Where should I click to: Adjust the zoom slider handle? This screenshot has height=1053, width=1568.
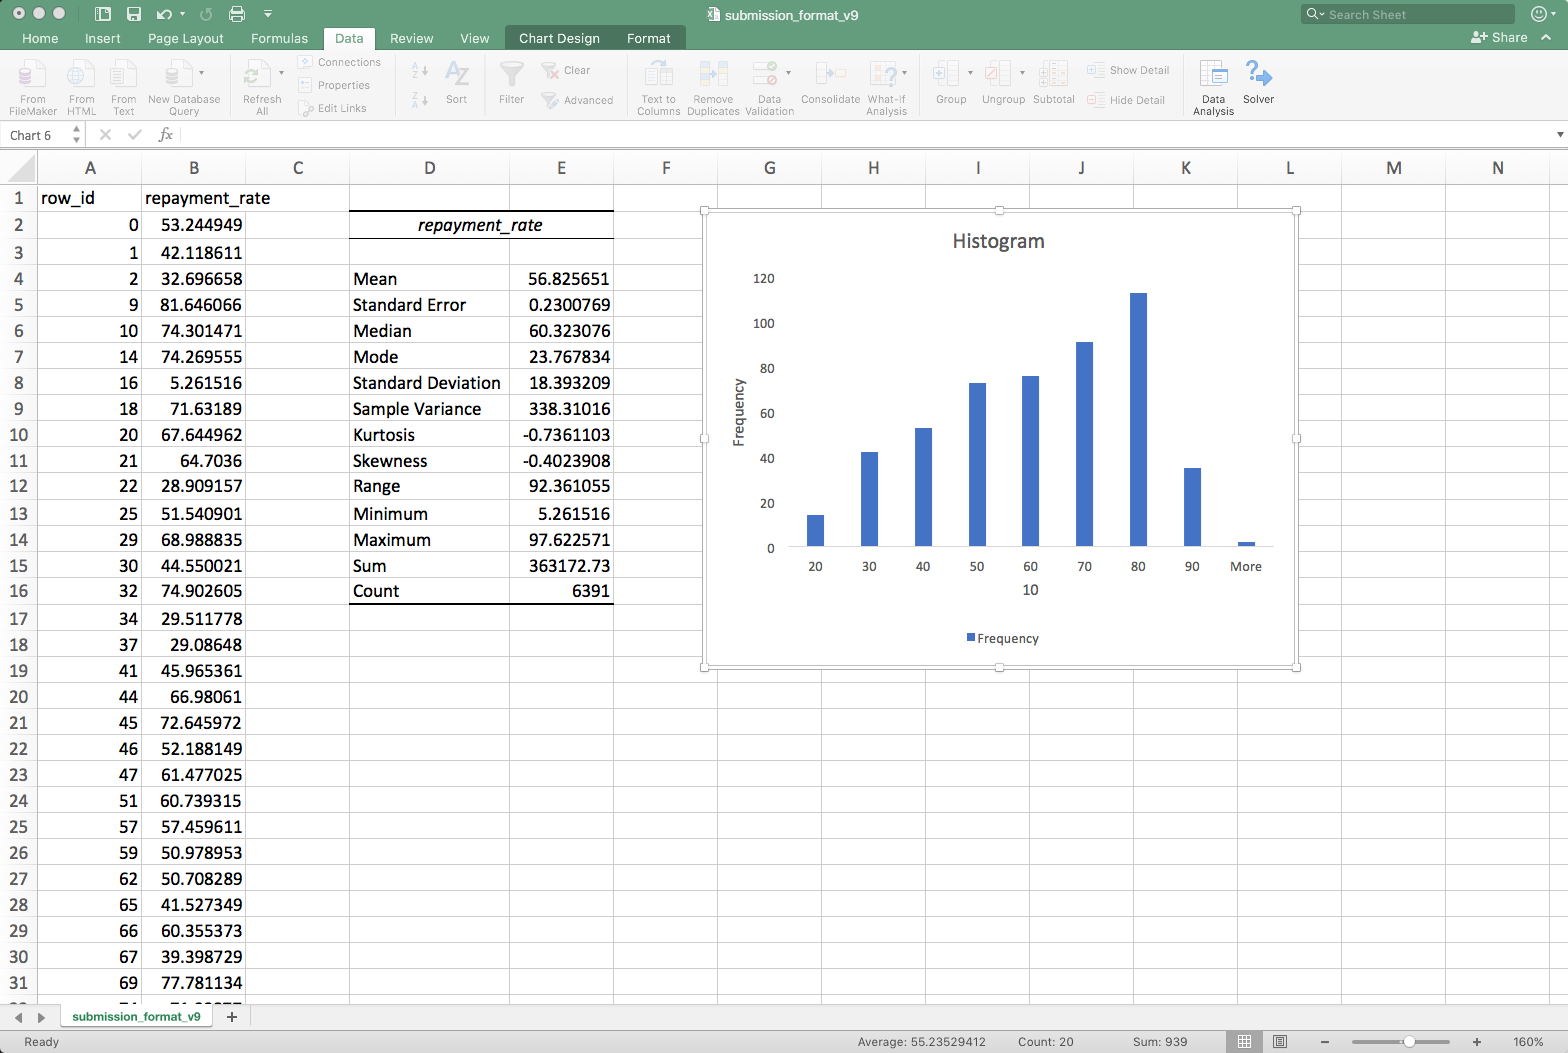1409,1041
